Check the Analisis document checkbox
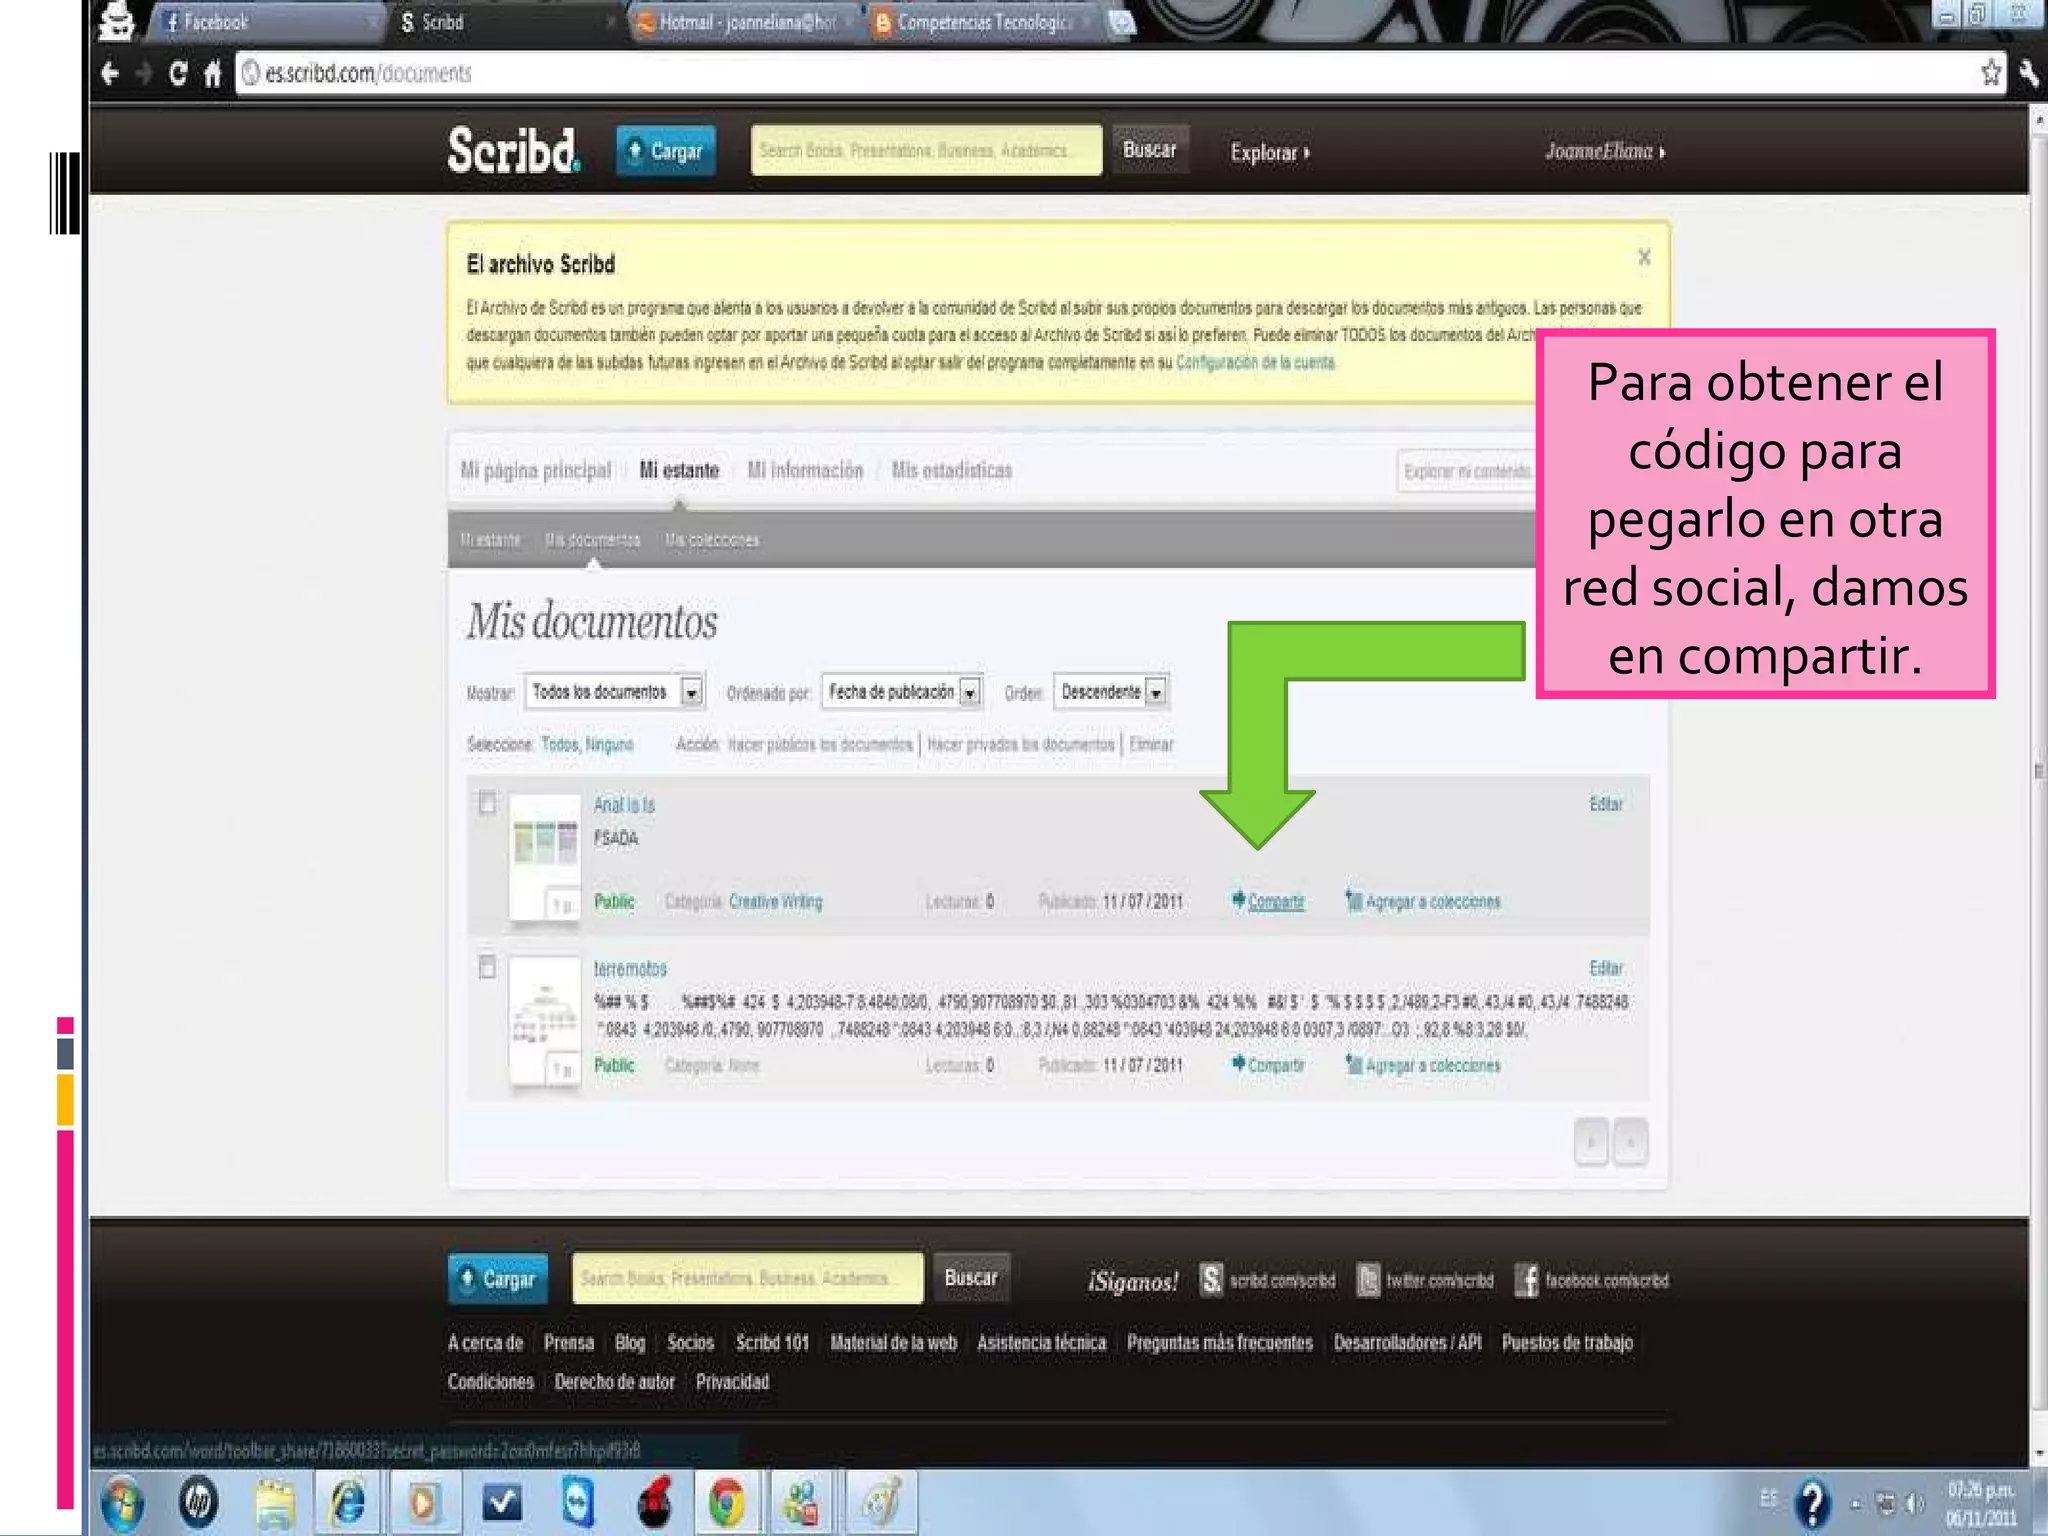The image size is (2048, 1536). [487, 803]
